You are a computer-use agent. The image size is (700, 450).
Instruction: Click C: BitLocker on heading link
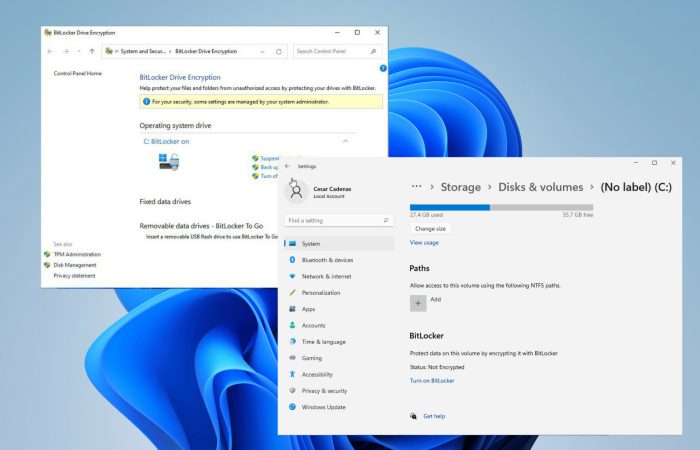pos(166,141)
